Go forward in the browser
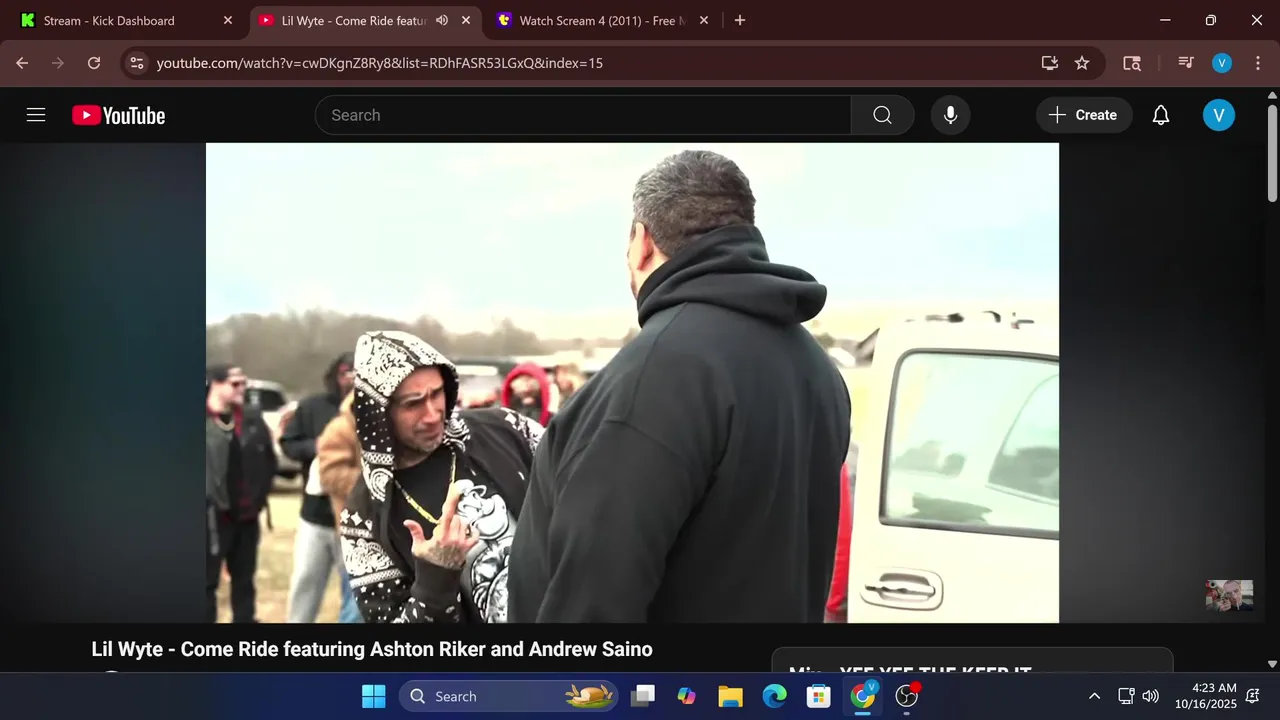Screen dimensions: 1280x720 (x=58, y=63)
